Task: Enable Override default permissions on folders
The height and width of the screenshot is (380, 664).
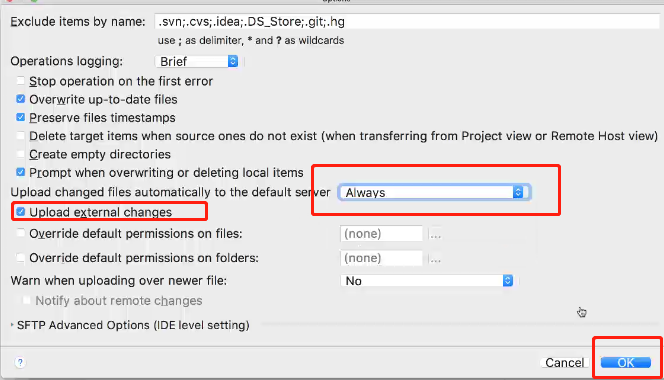Action: [20, 258]
